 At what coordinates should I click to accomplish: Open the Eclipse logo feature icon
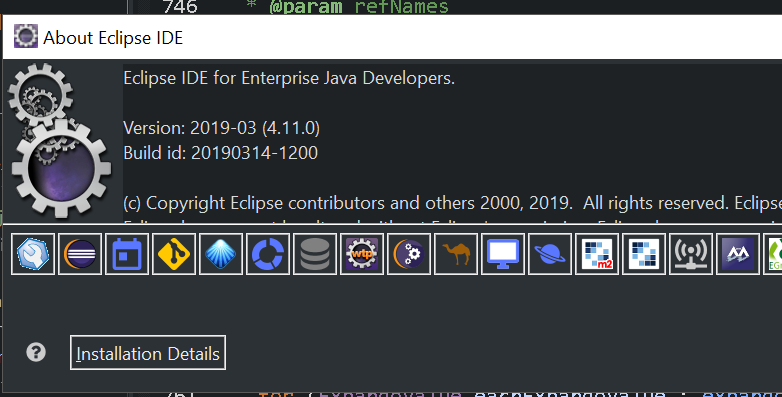80,254
